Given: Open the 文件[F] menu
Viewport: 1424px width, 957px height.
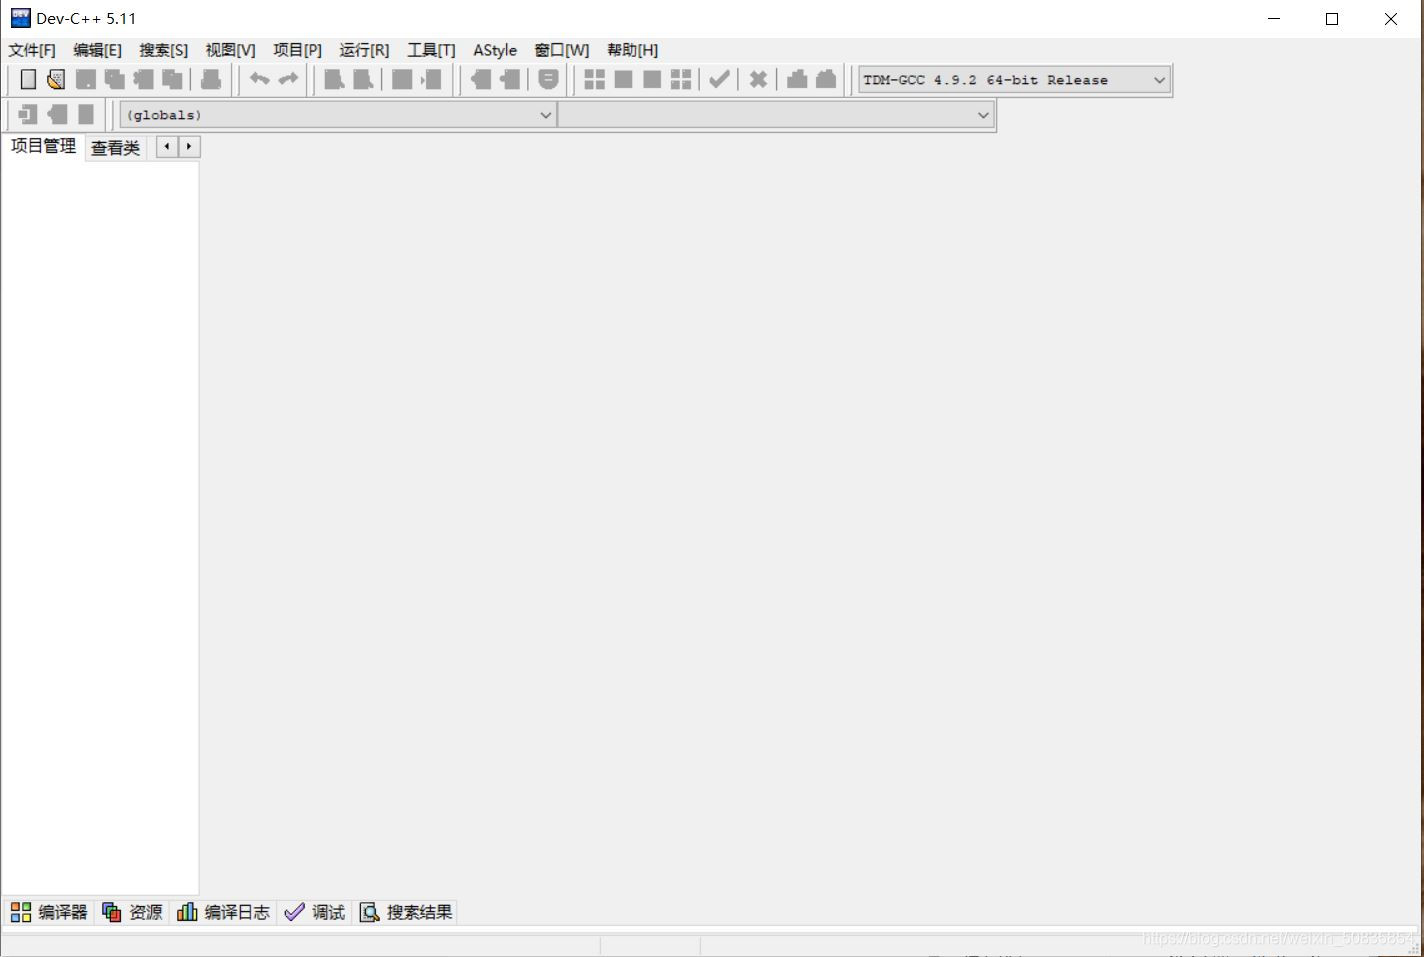Looking at the screenshot, I should [32, 50].
